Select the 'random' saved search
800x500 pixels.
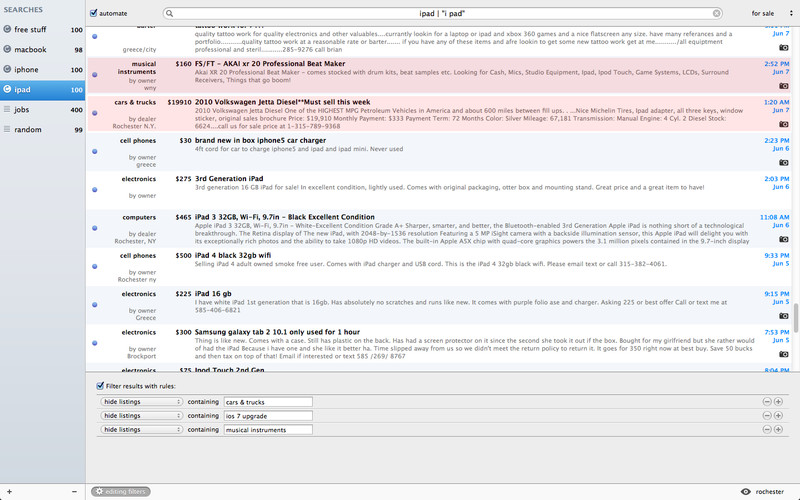pos(42,130)
